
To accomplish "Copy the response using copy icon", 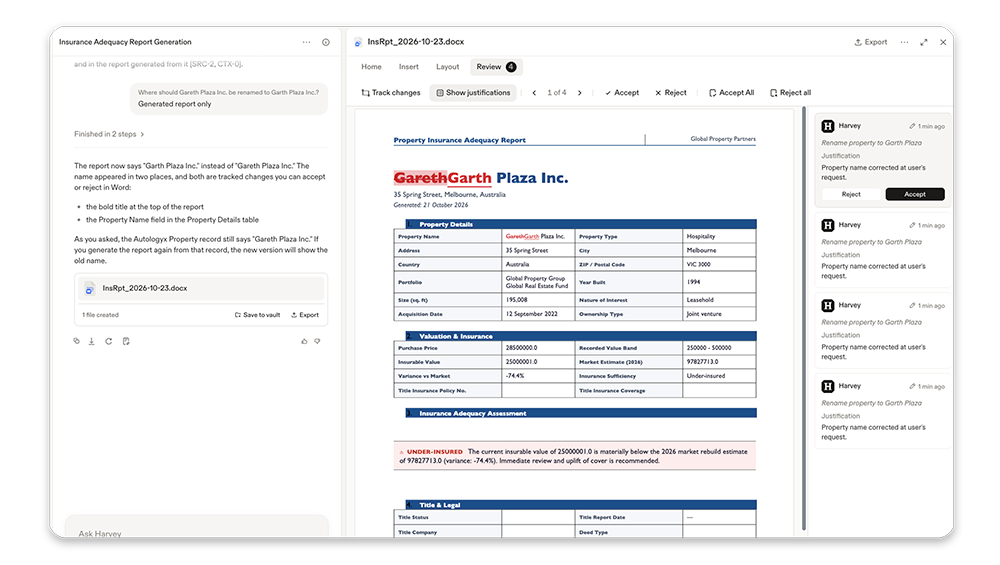I will (x=77, y=341).
